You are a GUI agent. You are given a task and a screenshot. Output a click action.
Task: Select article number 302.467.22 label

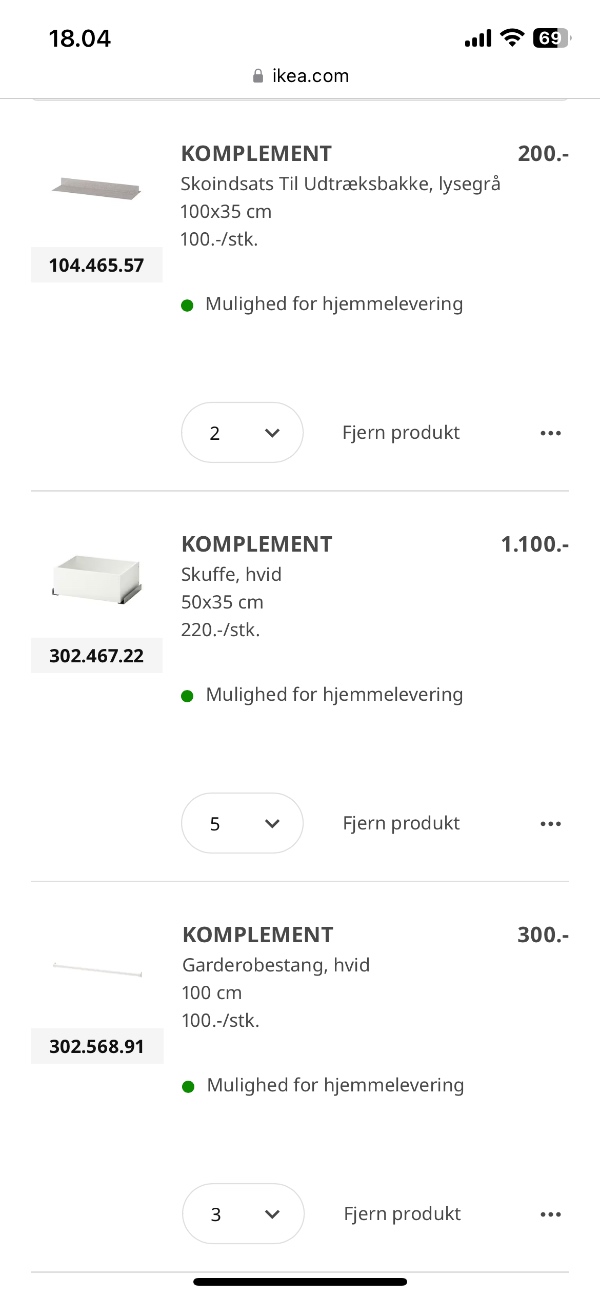tap(96, 655)
